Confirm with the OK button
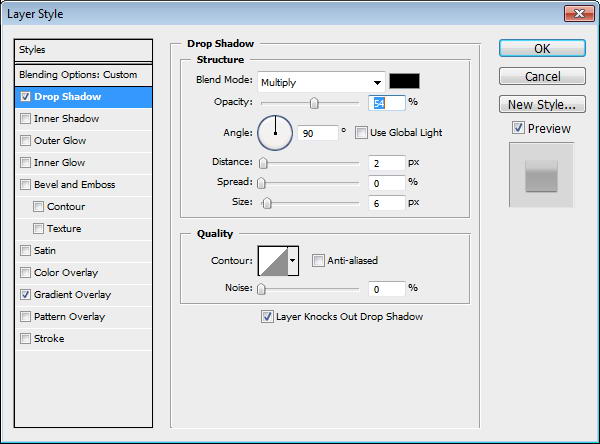Screen dimensions: 600x444 [542, 49]
